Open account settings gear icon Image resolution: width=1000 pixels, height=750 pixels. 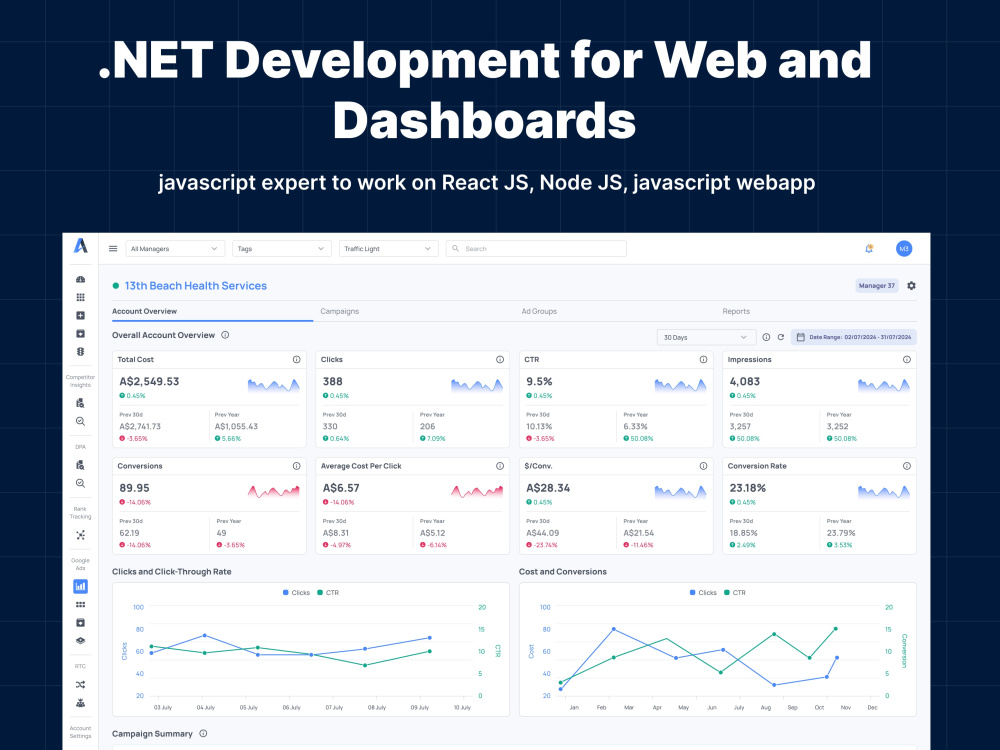[x=911, y=286]
